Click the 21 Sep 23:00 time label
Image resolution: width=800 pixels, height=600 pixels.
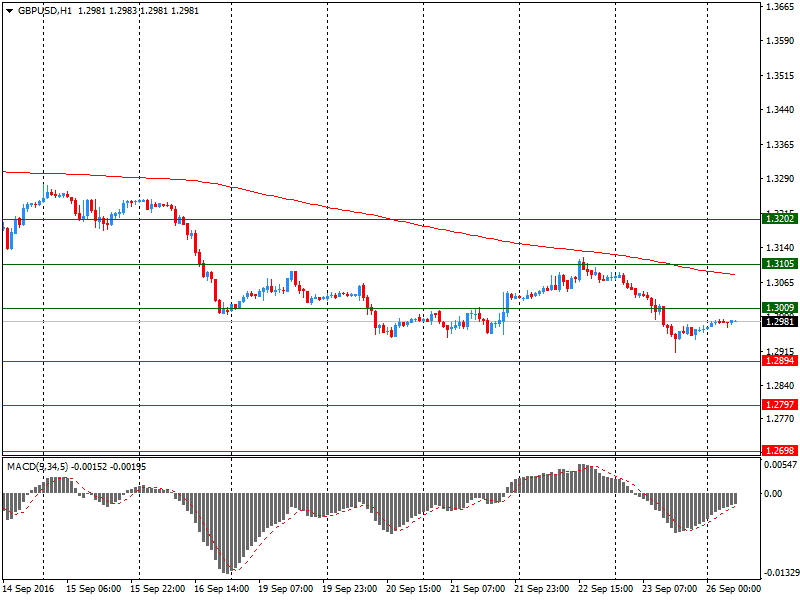point(542,589)
